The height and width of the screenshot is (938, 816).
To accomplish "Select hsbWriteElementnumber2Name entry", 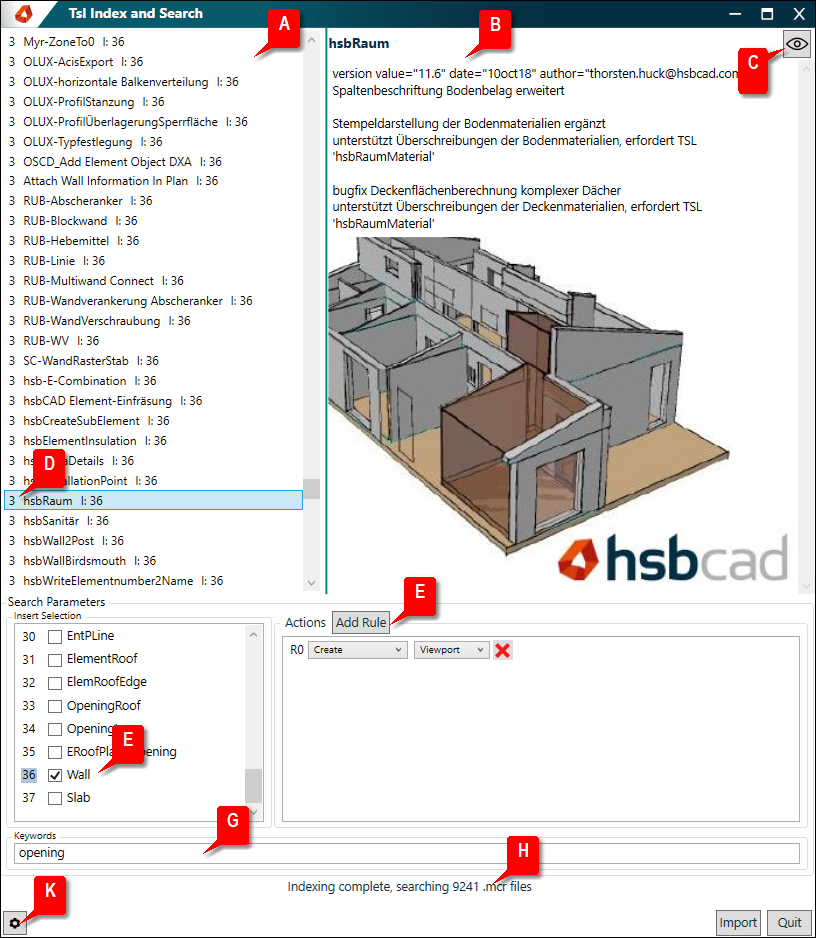I will pos(153,581).
